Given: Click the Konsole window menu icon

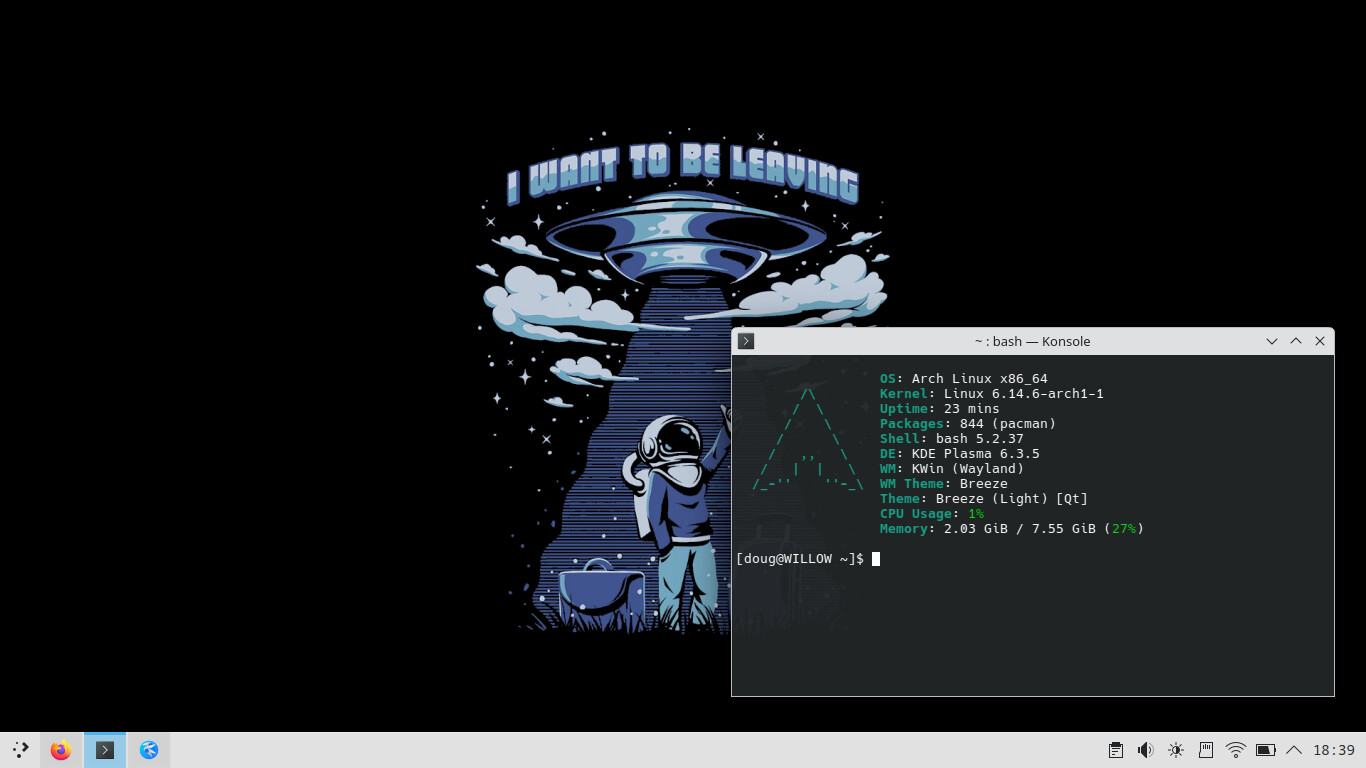Looking at the screenshot, I should click(x=746, y=341).
